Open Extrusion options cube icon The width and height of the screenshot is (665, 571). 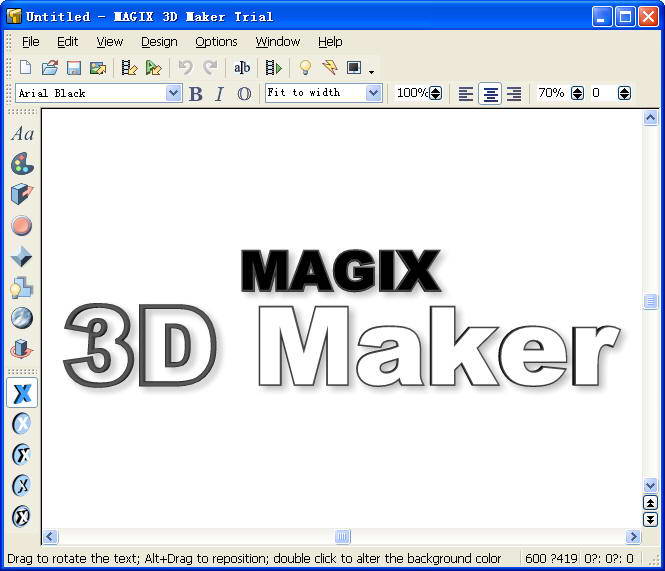pos(22,194)
